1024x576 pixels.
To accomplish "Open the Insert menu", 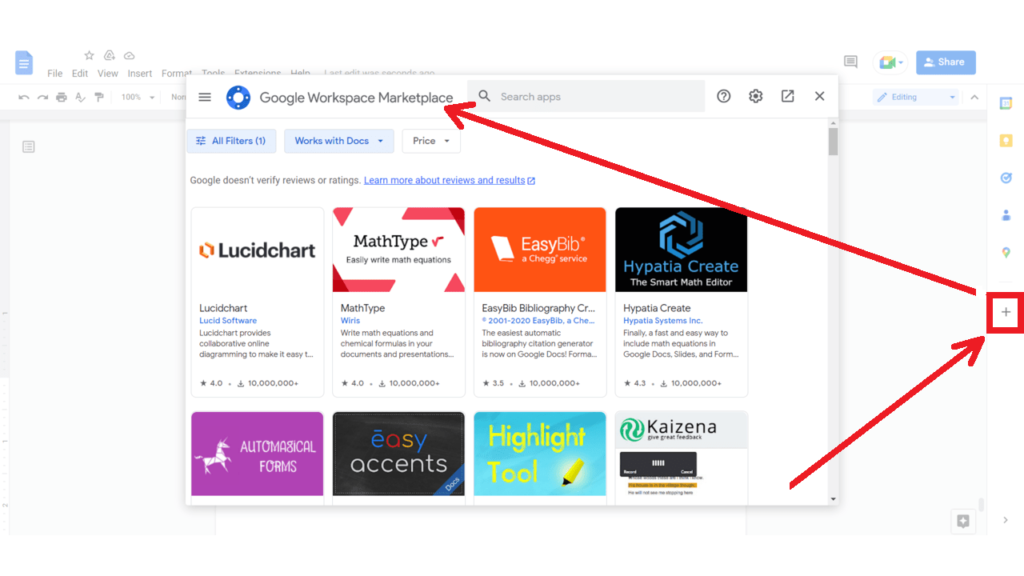I will click(140, 73).
